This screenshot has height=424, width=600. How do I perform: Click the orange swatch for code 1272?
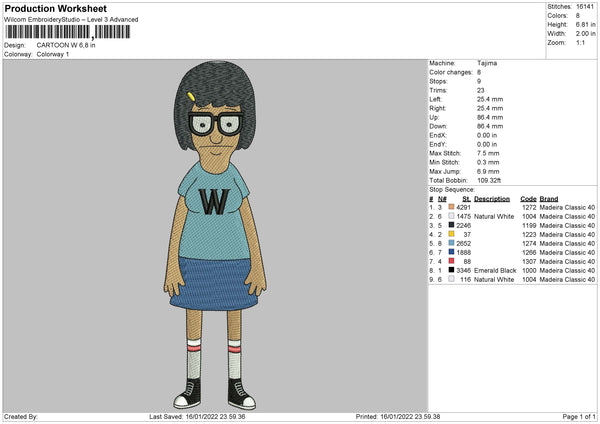[x=451, y=207]
